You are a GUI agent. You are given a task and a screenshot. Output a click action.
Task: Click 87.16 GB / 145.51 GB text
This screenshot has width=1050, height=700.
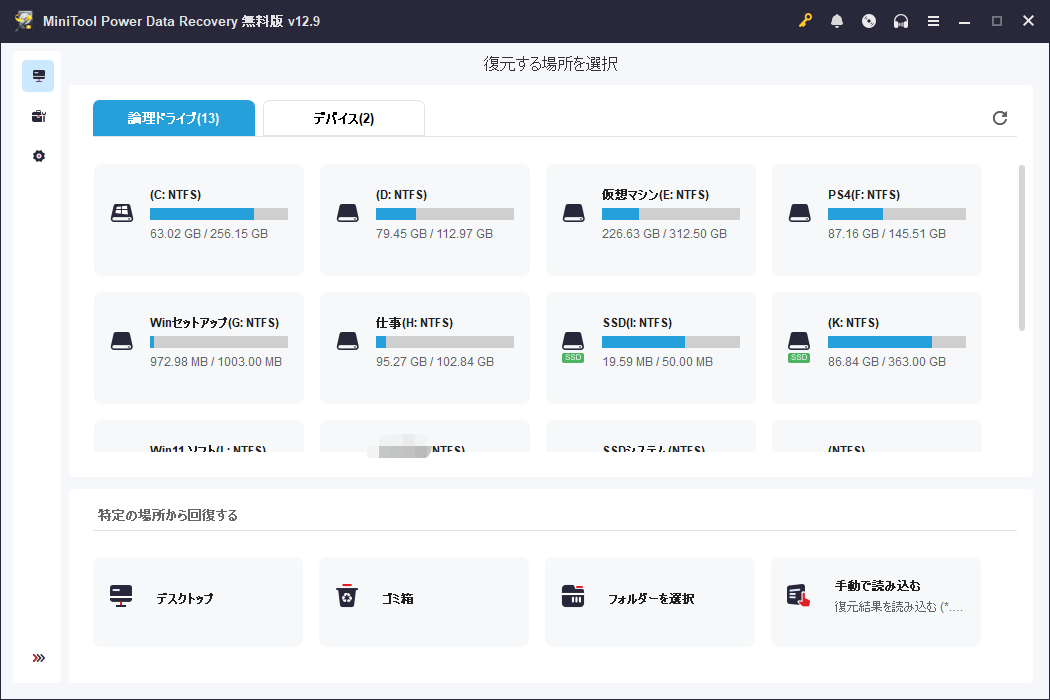click(887, 234)
